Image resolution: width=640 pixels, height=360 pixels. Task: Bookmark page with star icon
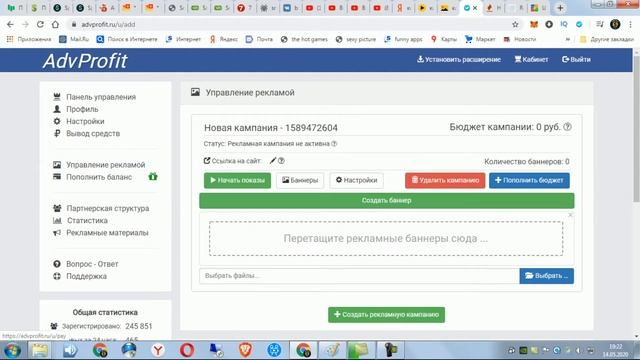pyautogui.click(x=516, y=24)
